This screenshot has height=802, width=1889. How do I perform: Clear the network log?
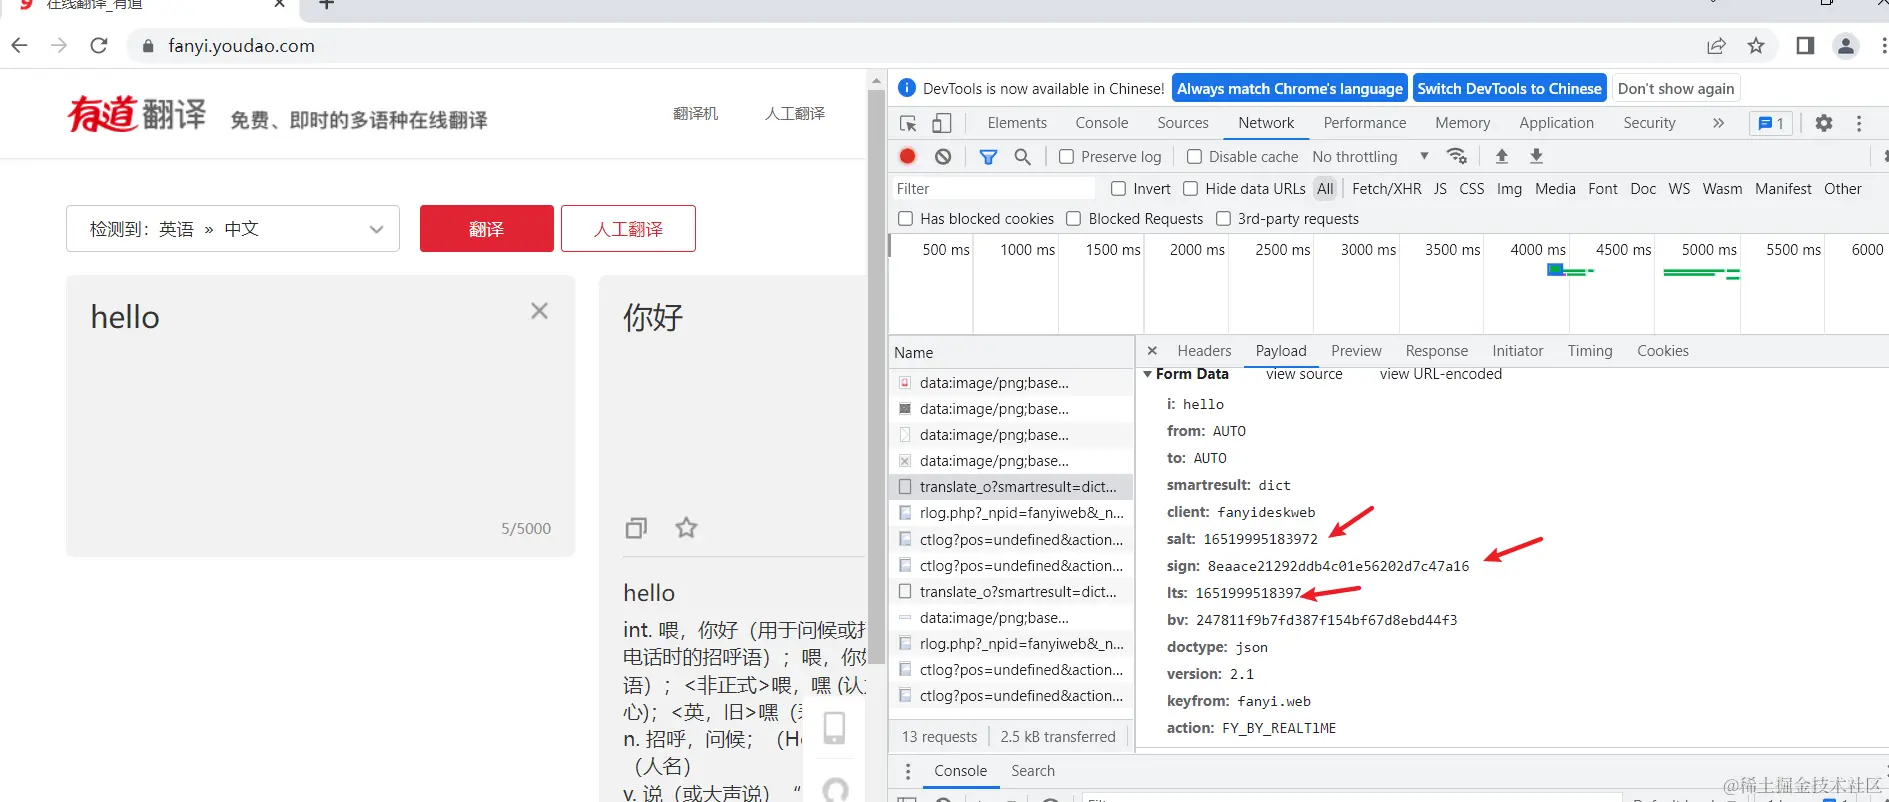943,156
